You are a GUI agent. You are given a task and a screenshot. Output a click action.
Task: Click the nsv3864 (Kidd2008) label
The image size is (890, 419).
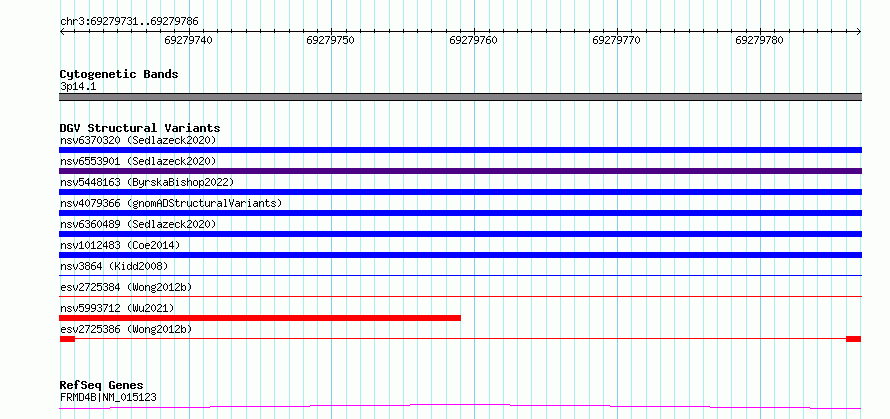pyautogui.click(x=114, y=266)
